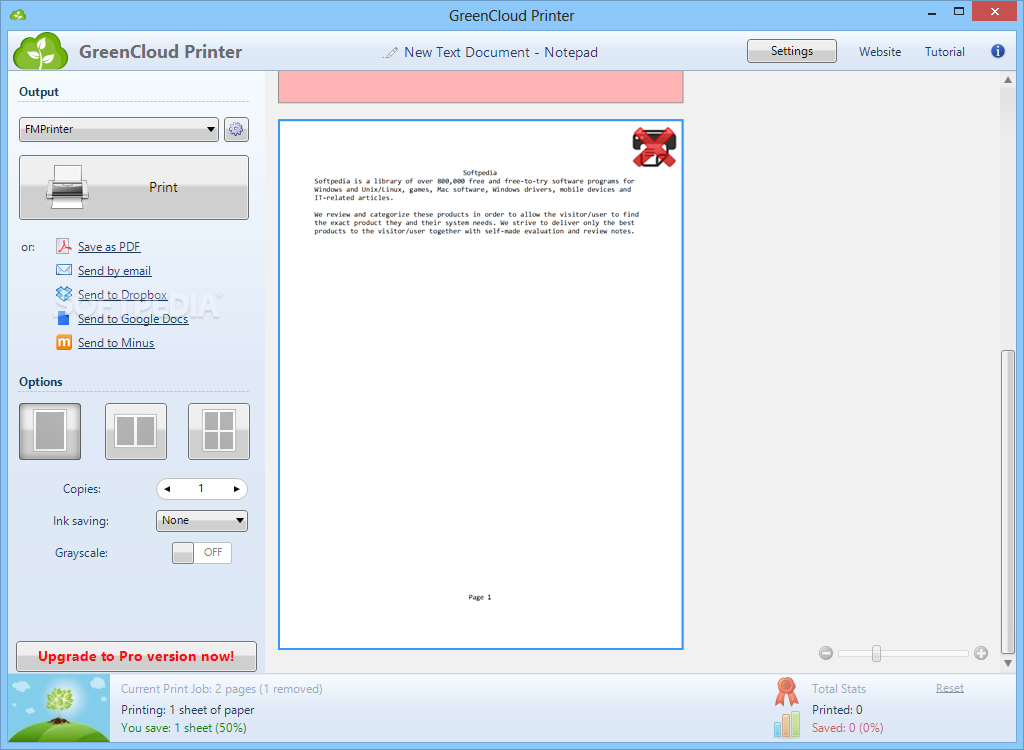Image resolution: width=1024 pixels, height=750 pixels.
Task: Open the FMPrinter output dropdown
Action: [119, 129]
